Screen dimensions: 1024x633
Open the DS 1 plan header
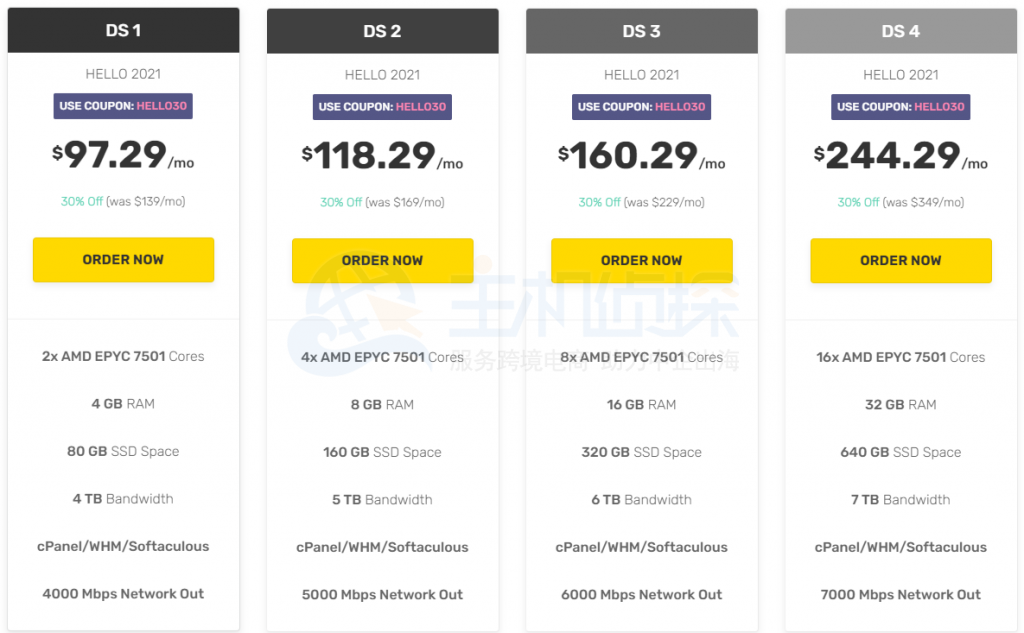[x=123, y=30]
